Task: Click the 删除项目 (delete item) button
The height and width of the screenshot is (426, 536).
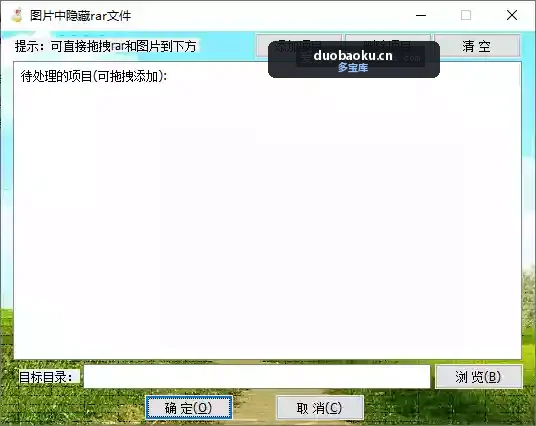Action: coord(388,45)
